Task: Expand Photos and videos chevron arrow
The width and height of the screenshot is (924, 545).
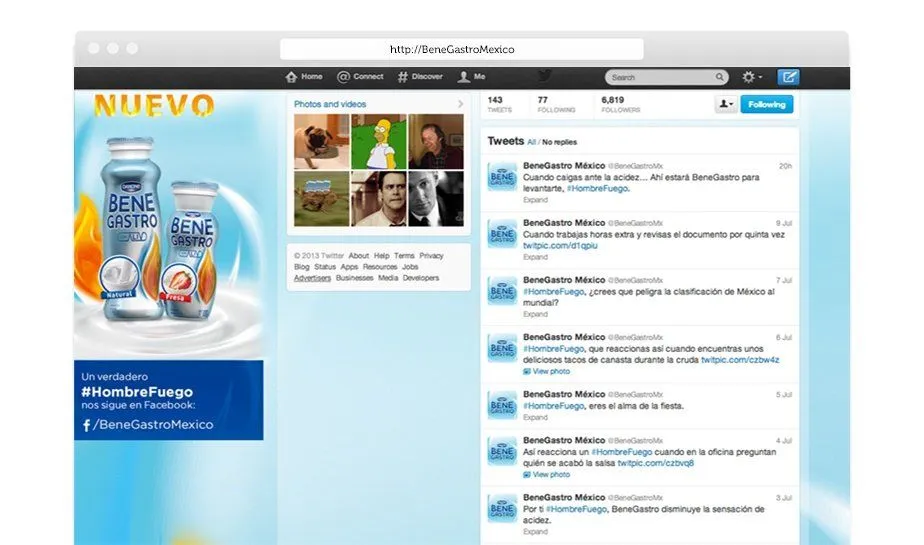Action: click(460, 104)
